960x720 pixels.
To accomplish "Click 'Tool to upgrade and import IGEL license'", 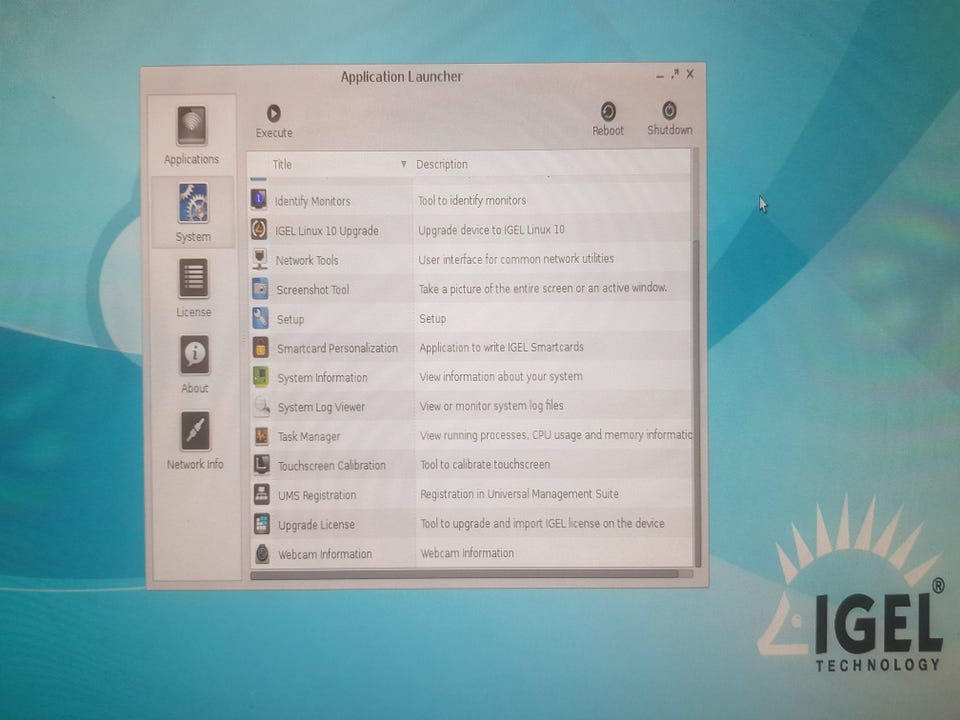I will coord(542,523).
